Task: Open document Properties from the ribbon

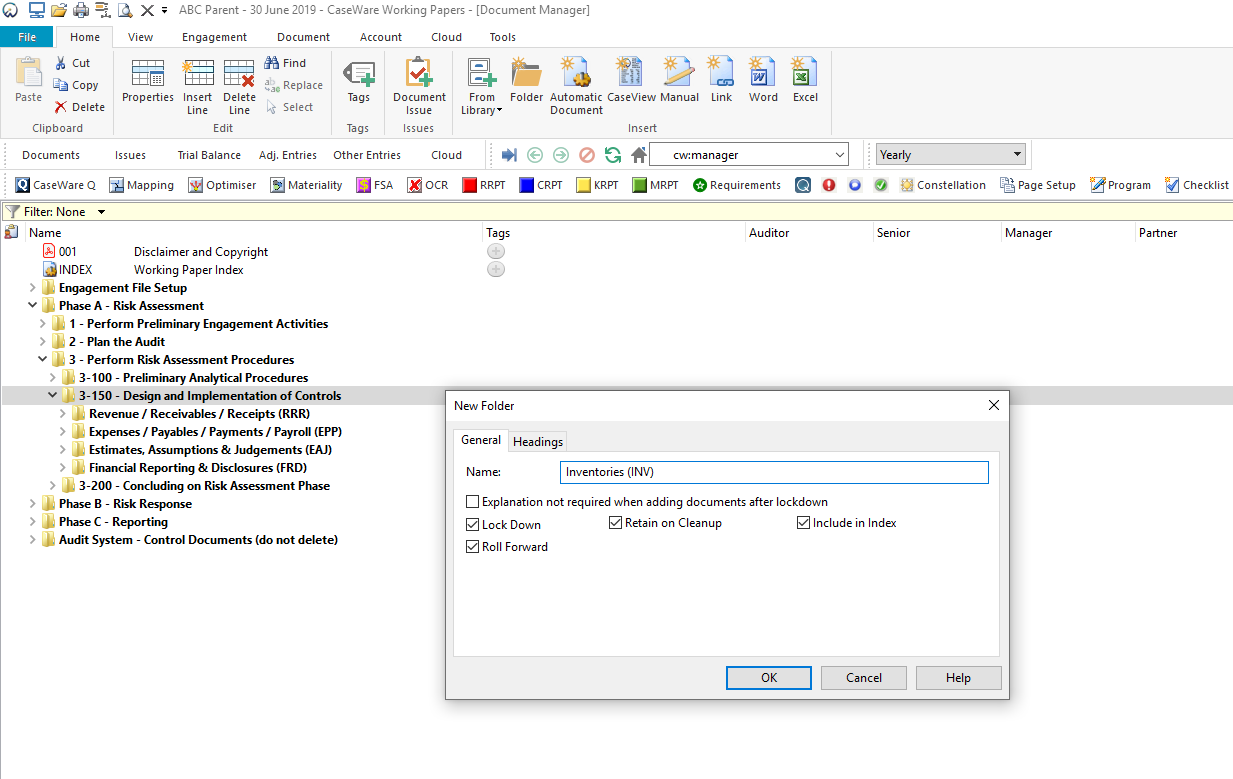Action: pyautogui.click(x=148, y=80)
